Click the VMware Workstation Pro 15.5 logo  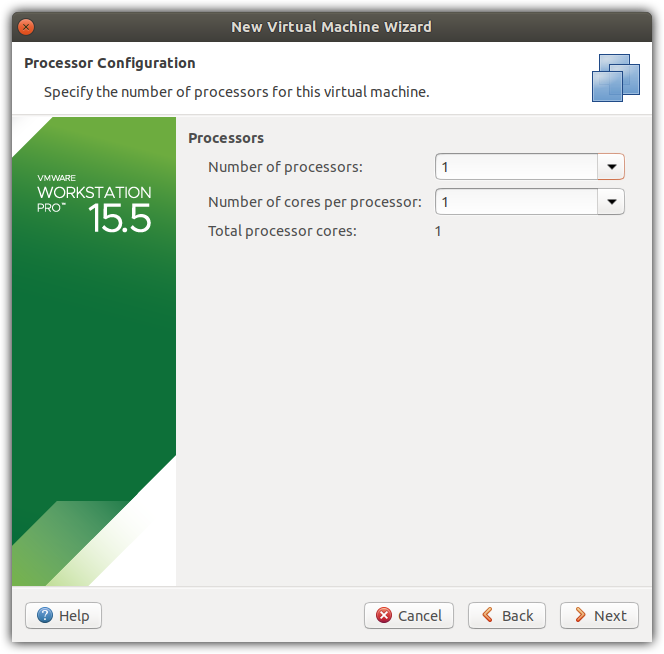(94, 203)
